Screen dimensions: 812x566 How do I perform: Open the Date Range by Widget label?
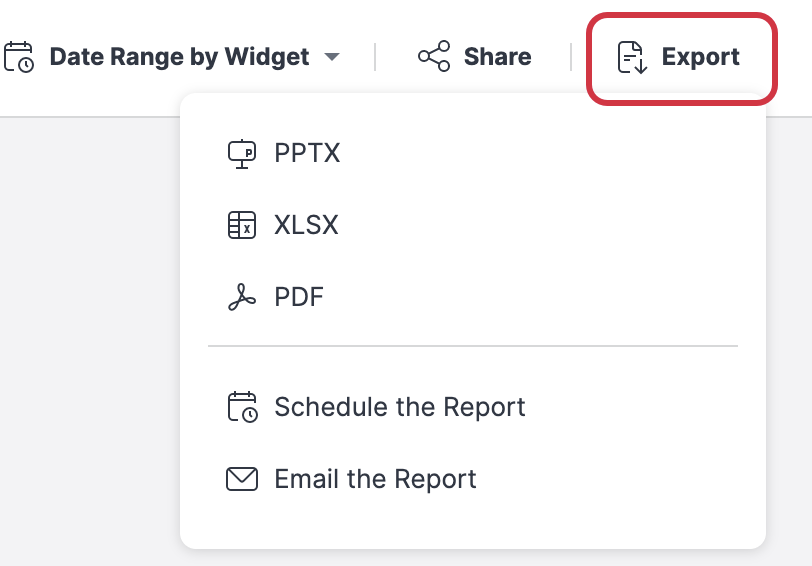tap(179, 57)
